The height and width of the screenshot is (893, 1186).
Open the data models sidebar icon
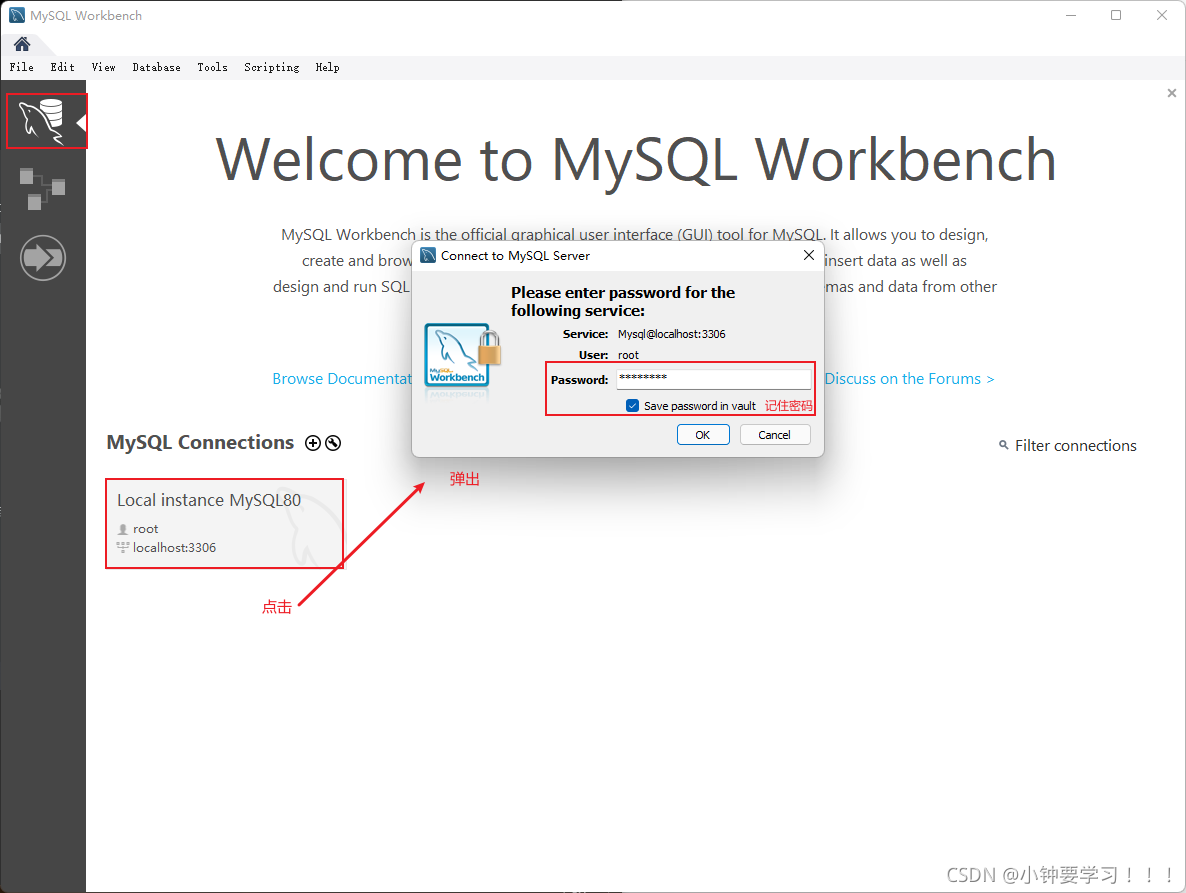tap(42, 188)
